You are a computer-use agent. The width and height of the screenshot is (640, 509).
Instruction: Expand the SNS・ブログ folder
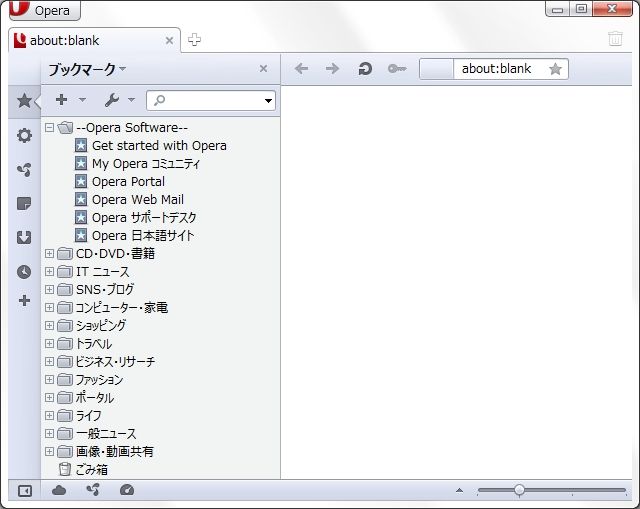[x=49, y=289]
